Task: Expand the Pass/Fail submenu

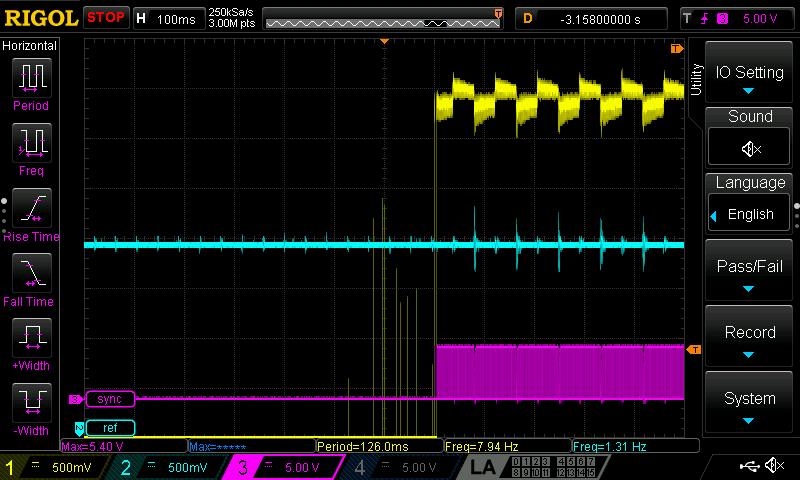Action: pos(750,274)
